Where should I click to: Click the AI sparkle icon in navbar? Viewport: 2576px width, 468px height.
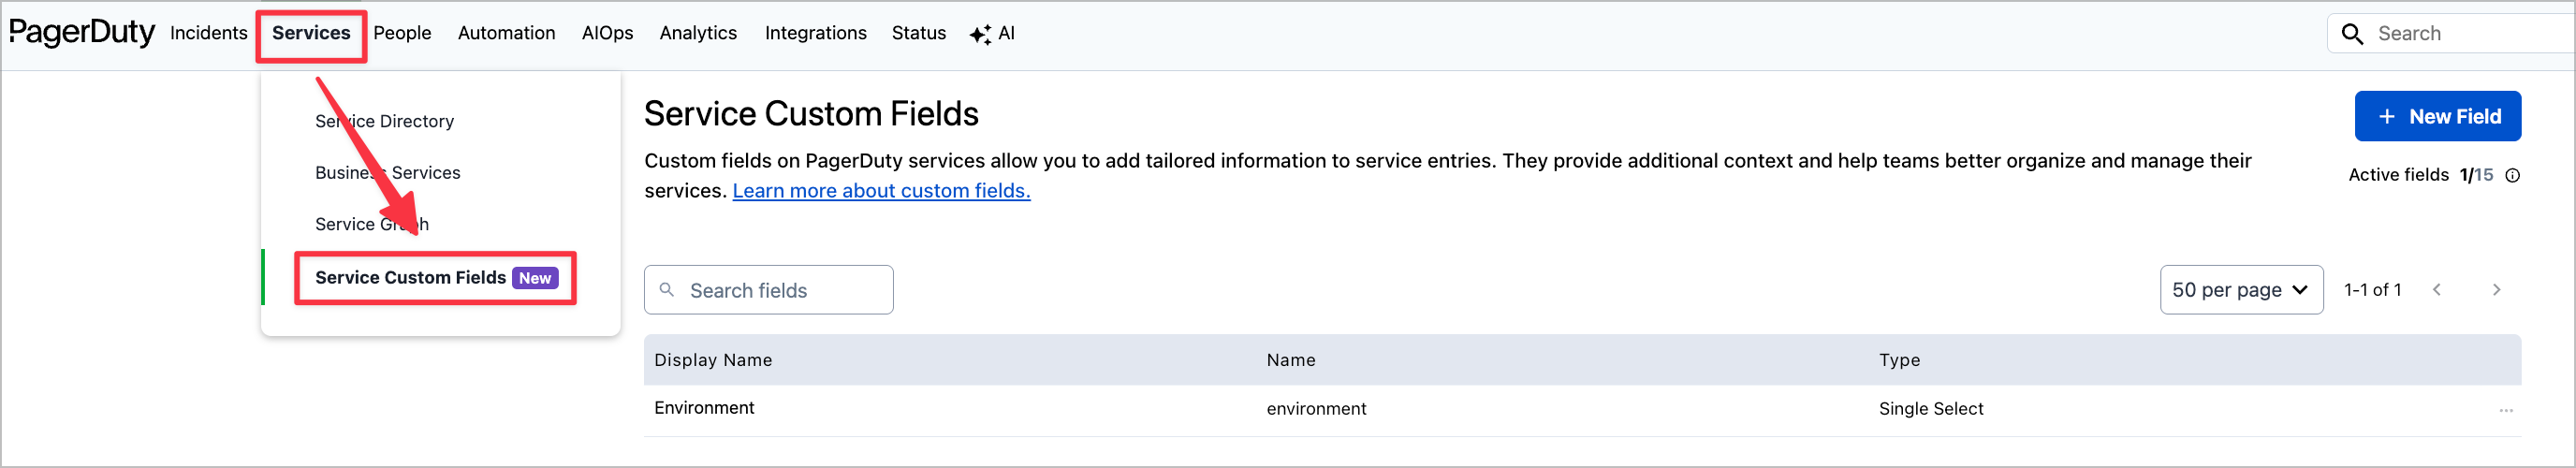coord(980,34)
